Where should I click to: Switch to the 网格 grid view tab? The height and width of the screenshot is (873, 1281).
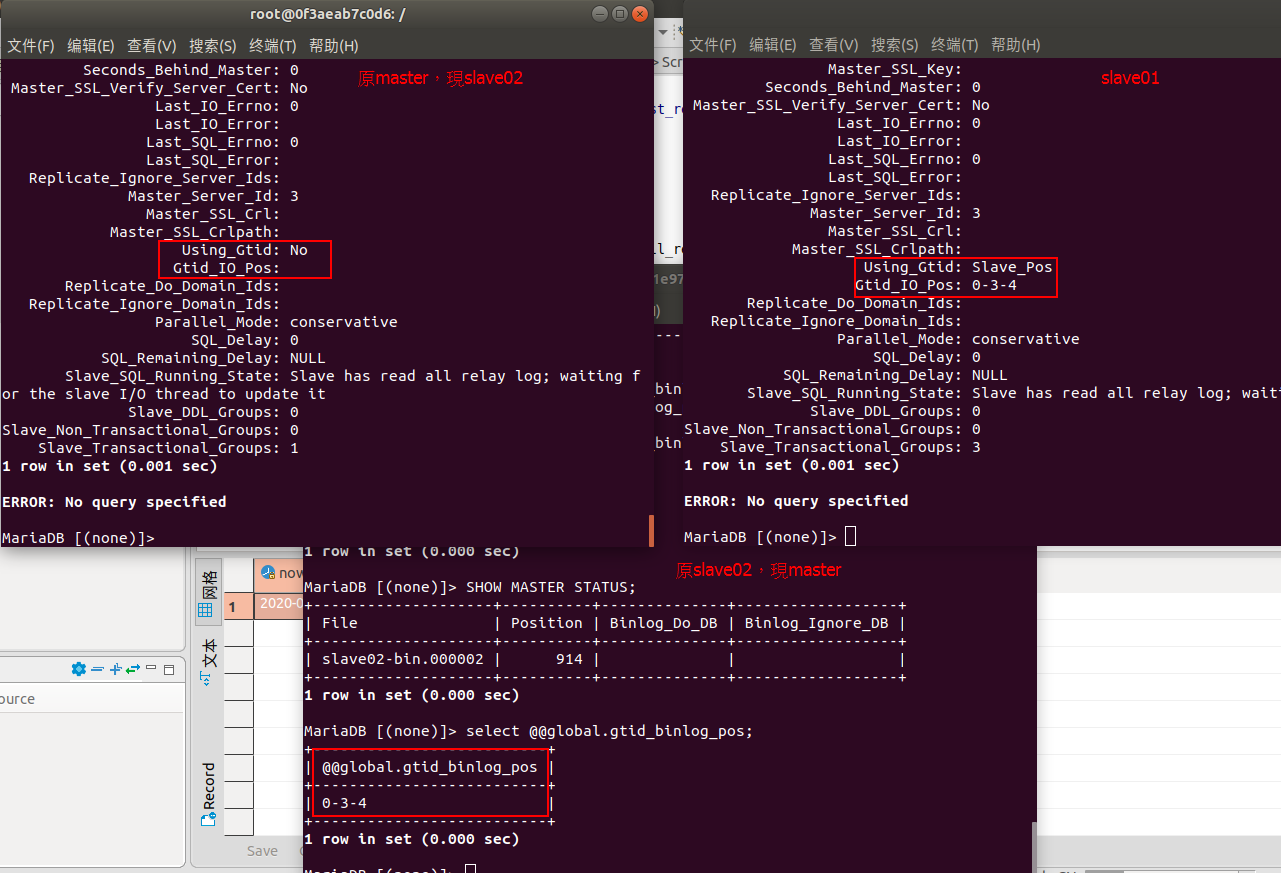tap(206, 592)
